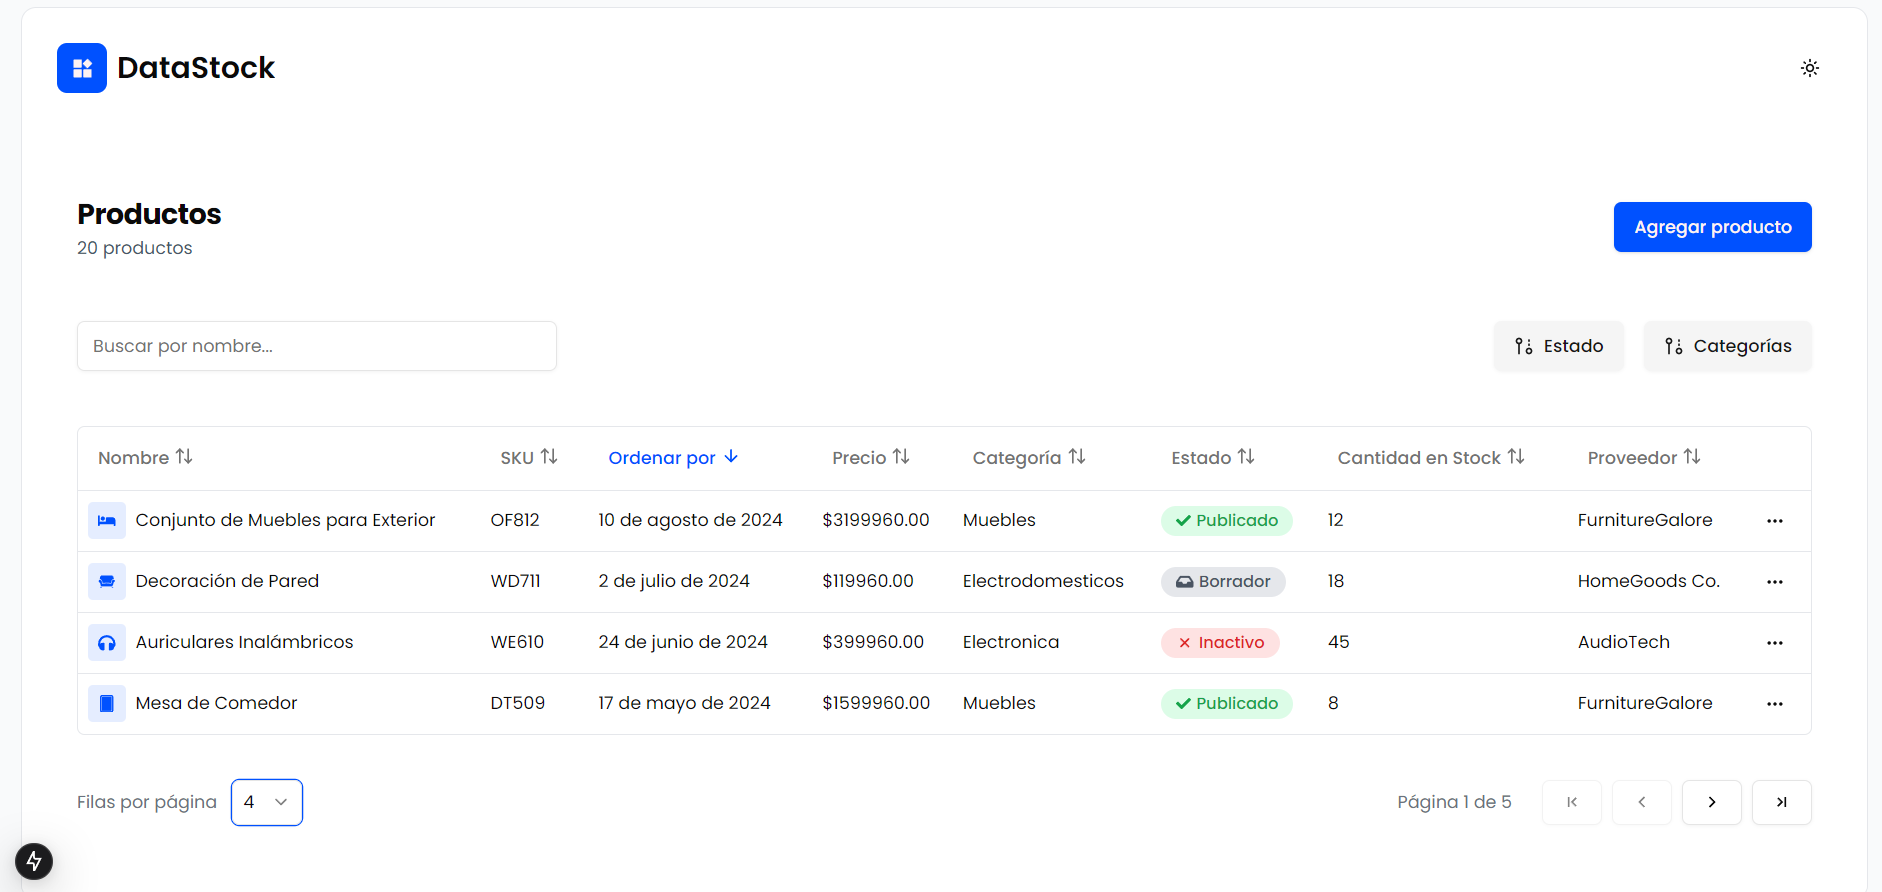Viewport: 1882px width, 892px height.
Task: Click the bed icon beside Conjunto de Muebles
Action: pos(107,521)
